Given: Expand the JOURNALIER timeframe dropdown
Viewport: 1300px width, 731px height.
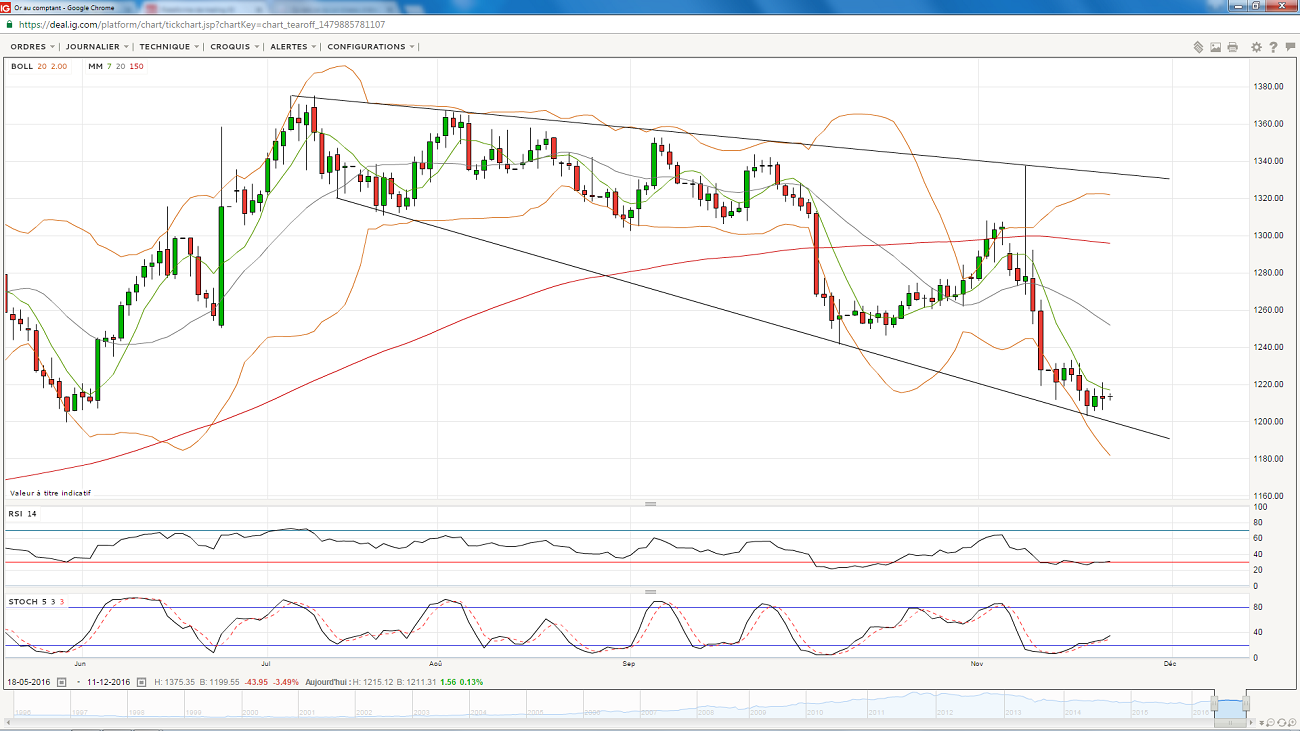Looking at the screenshot, I should (x=96, y=47).
